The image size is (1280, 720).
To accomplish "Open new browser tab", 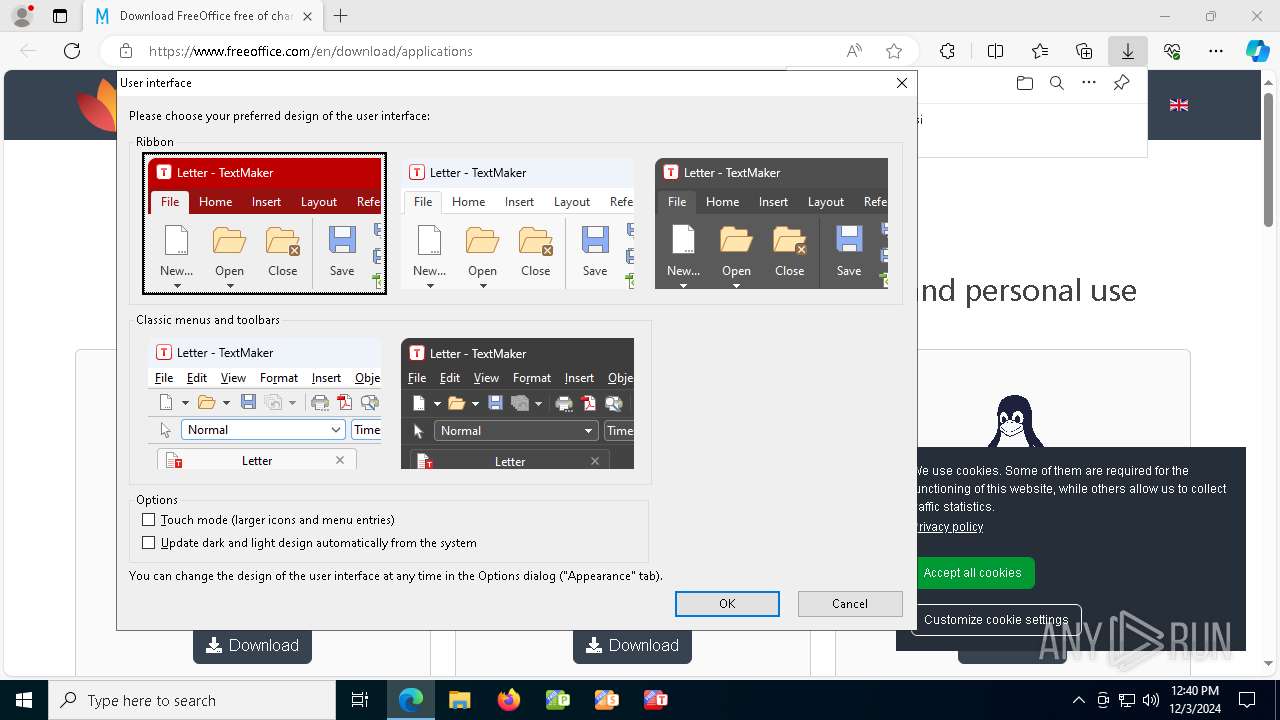I will tap(341, 16).
